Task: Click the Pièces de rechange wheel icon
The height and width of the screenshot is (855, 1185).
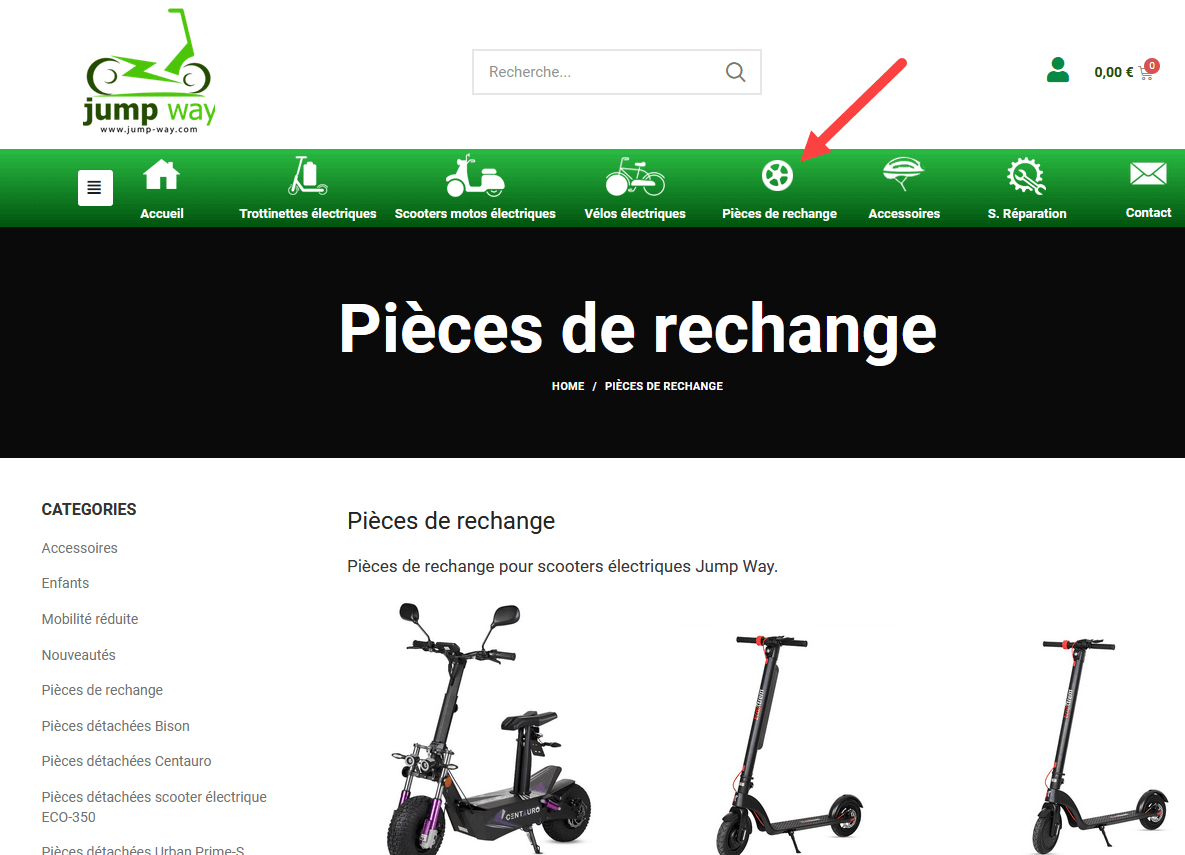Action: point(778,176)
